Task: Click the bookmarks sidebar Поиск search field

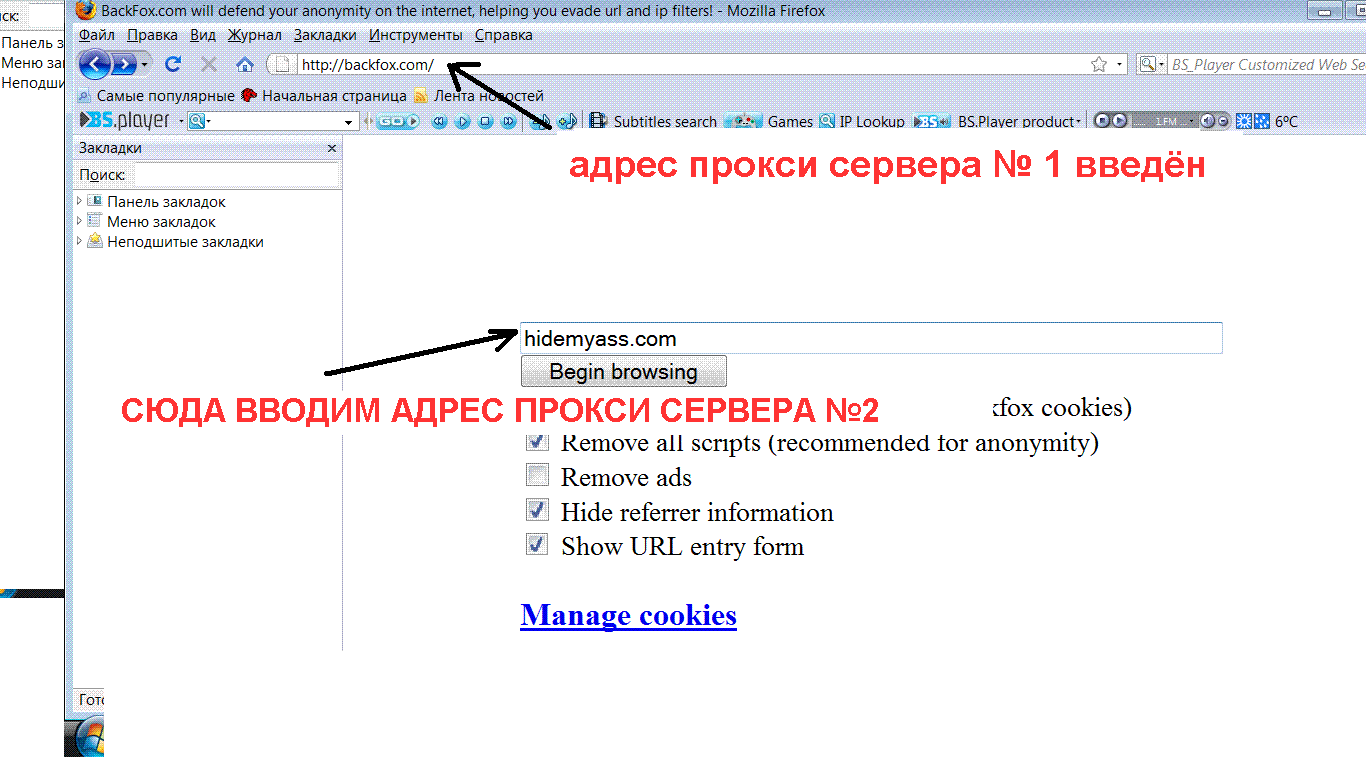Action: (x=237, y=175)
